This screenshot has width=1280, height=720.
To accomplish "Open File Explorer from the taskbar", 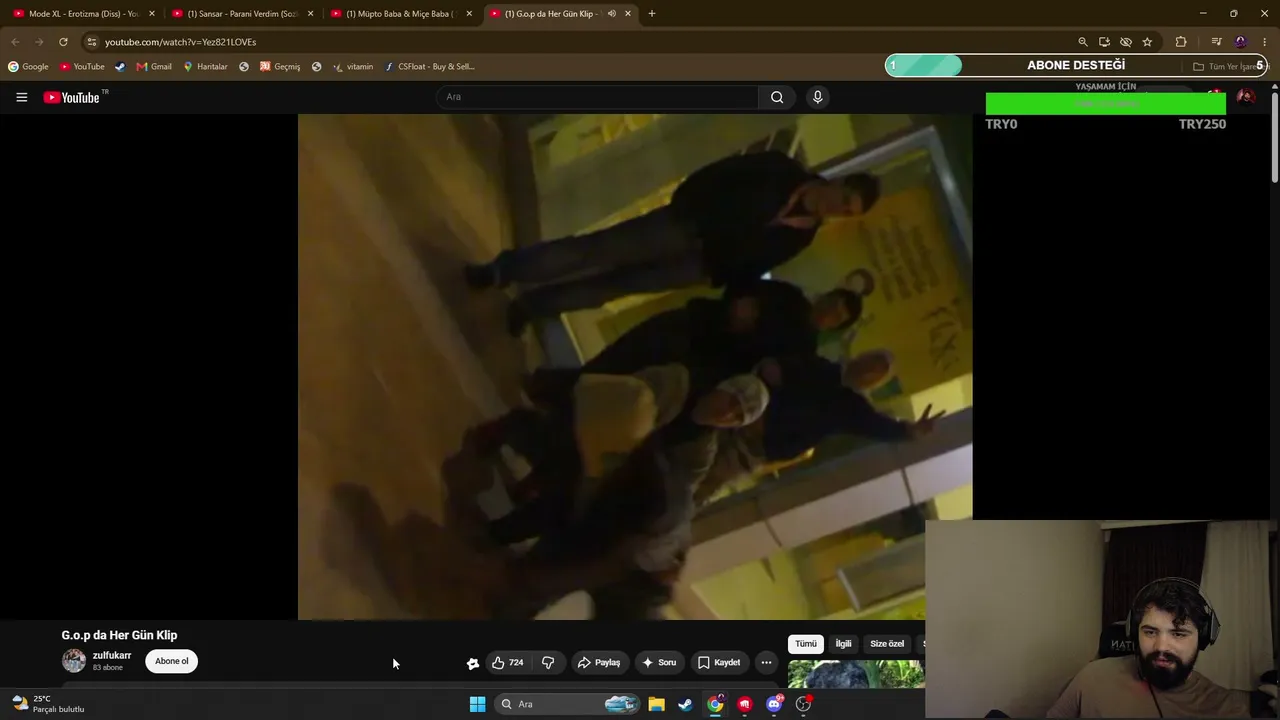I will click(x=656, y=704).
